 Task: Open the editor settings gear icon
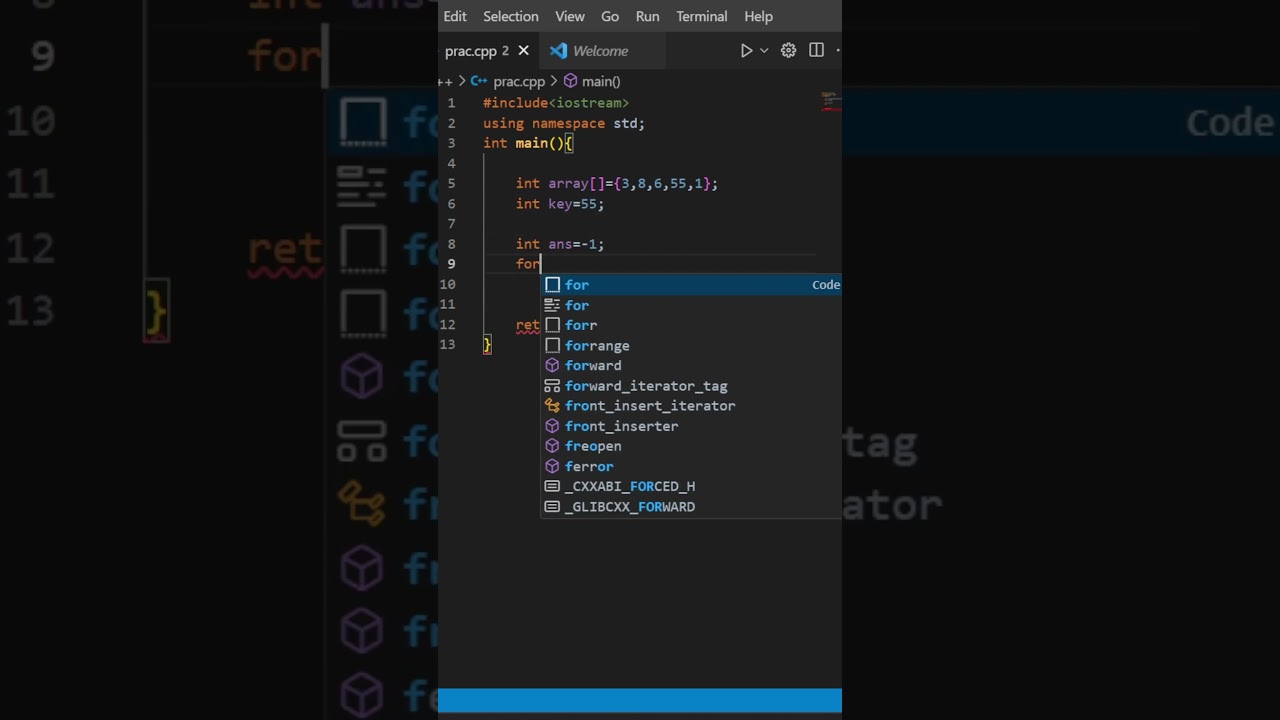pyautogui.click(x=788, y=50)
